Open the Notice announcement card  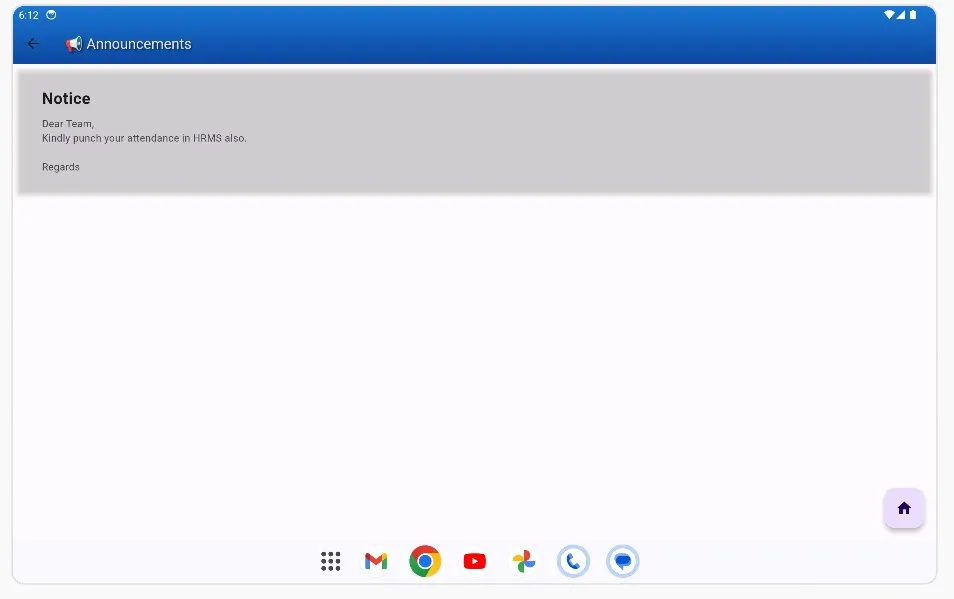(475, 132)
